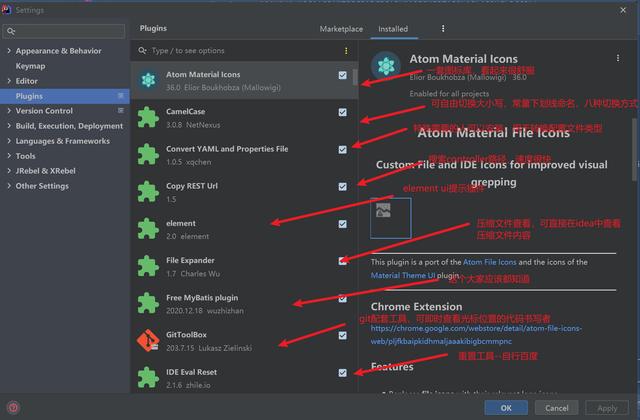
Task: Select the Free MyBatis plugin name text
Action: tap(202, 298)
